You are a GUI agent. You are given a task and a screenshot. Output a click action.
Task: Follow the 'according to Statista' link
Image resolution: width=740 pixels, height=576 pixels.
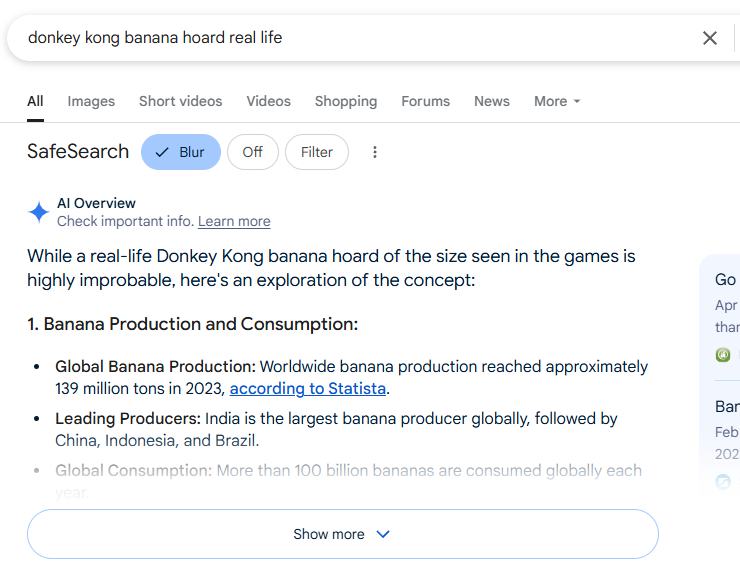307,389
